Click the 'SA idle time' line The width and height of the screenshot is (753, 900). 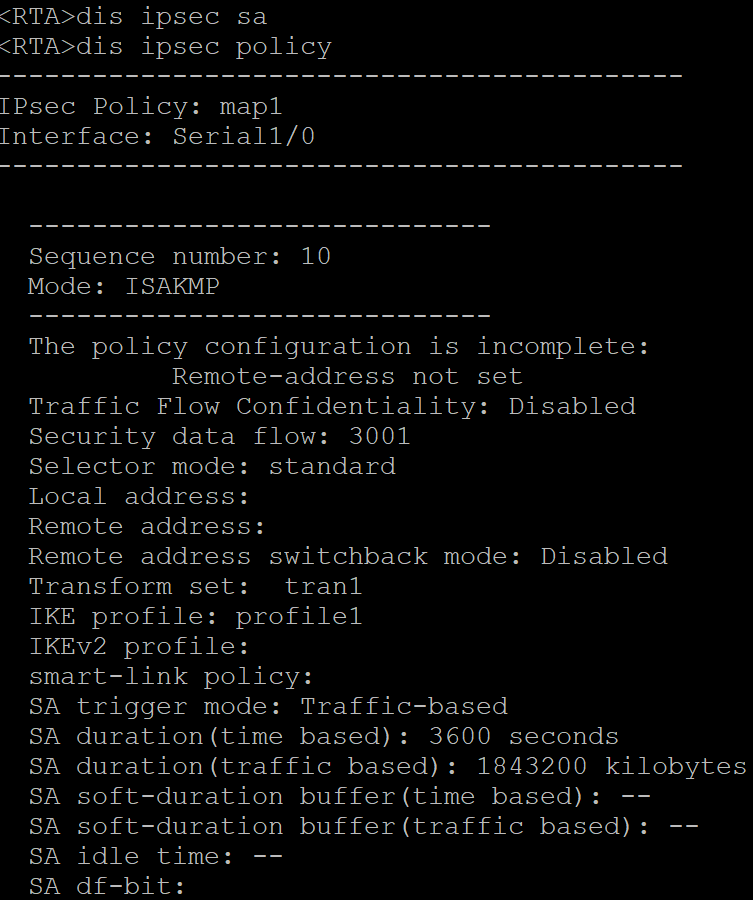155,857
